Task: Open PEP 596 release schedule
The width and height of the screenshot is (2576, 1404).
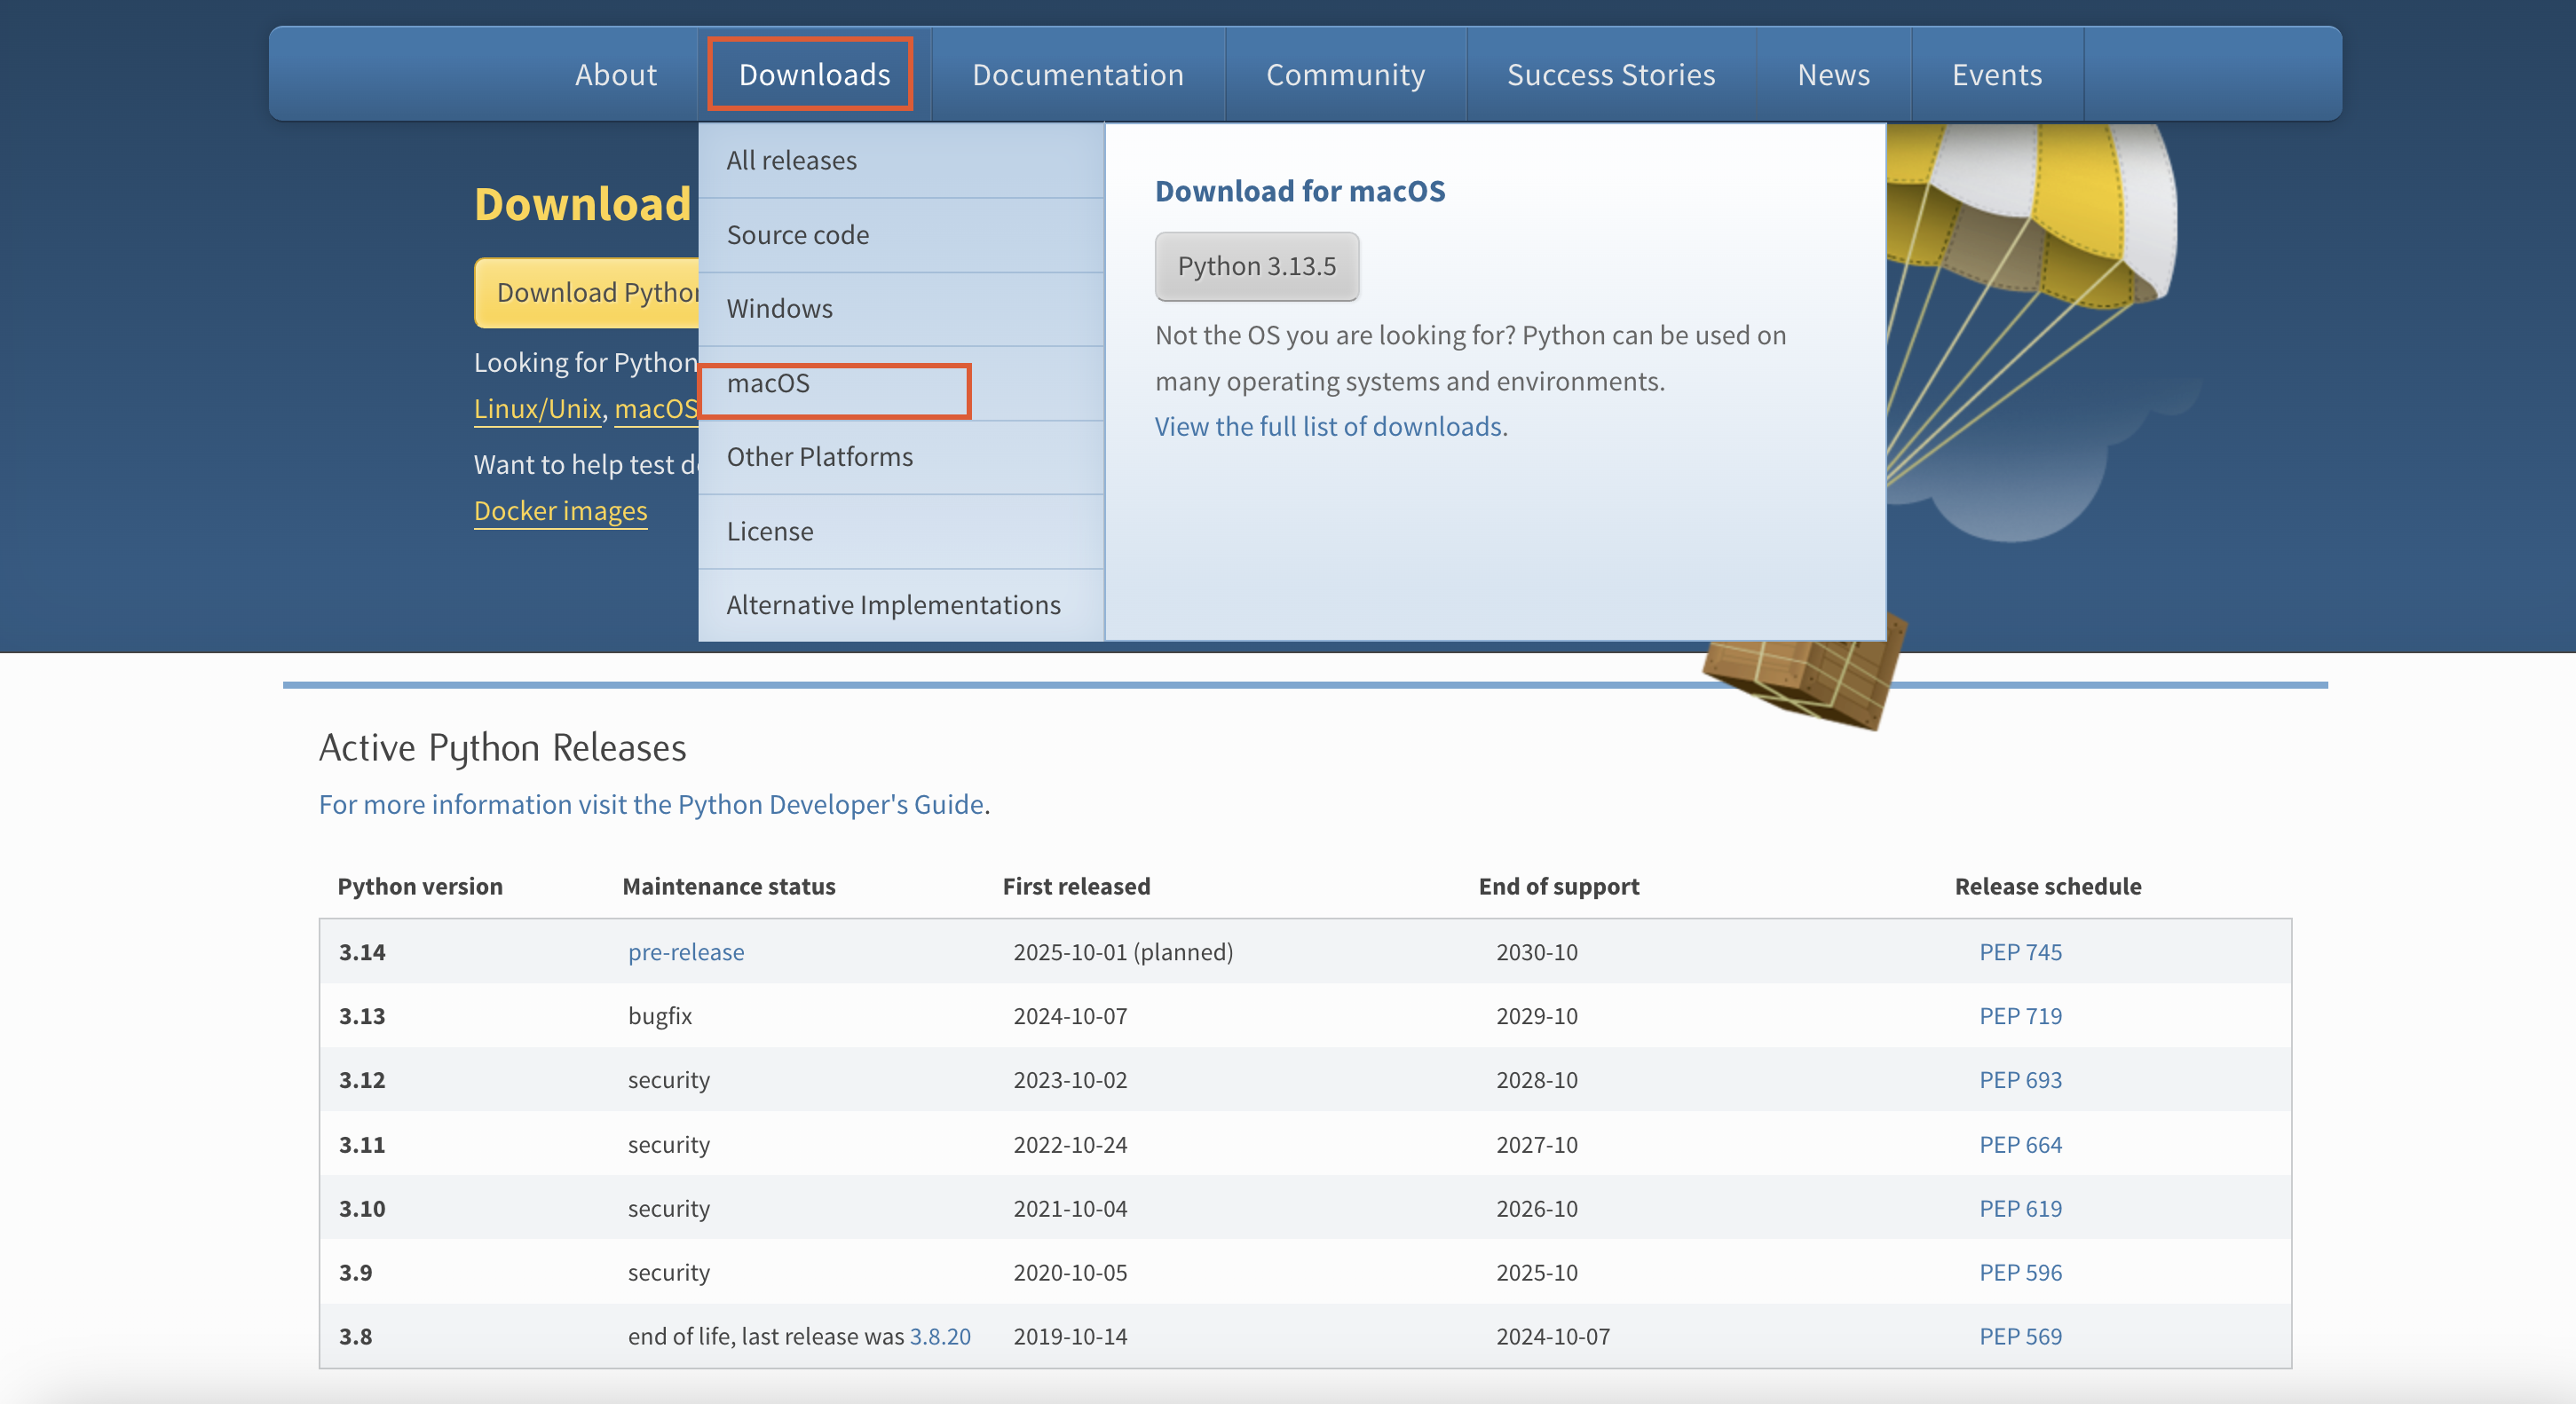Action: (2020, 1273)
